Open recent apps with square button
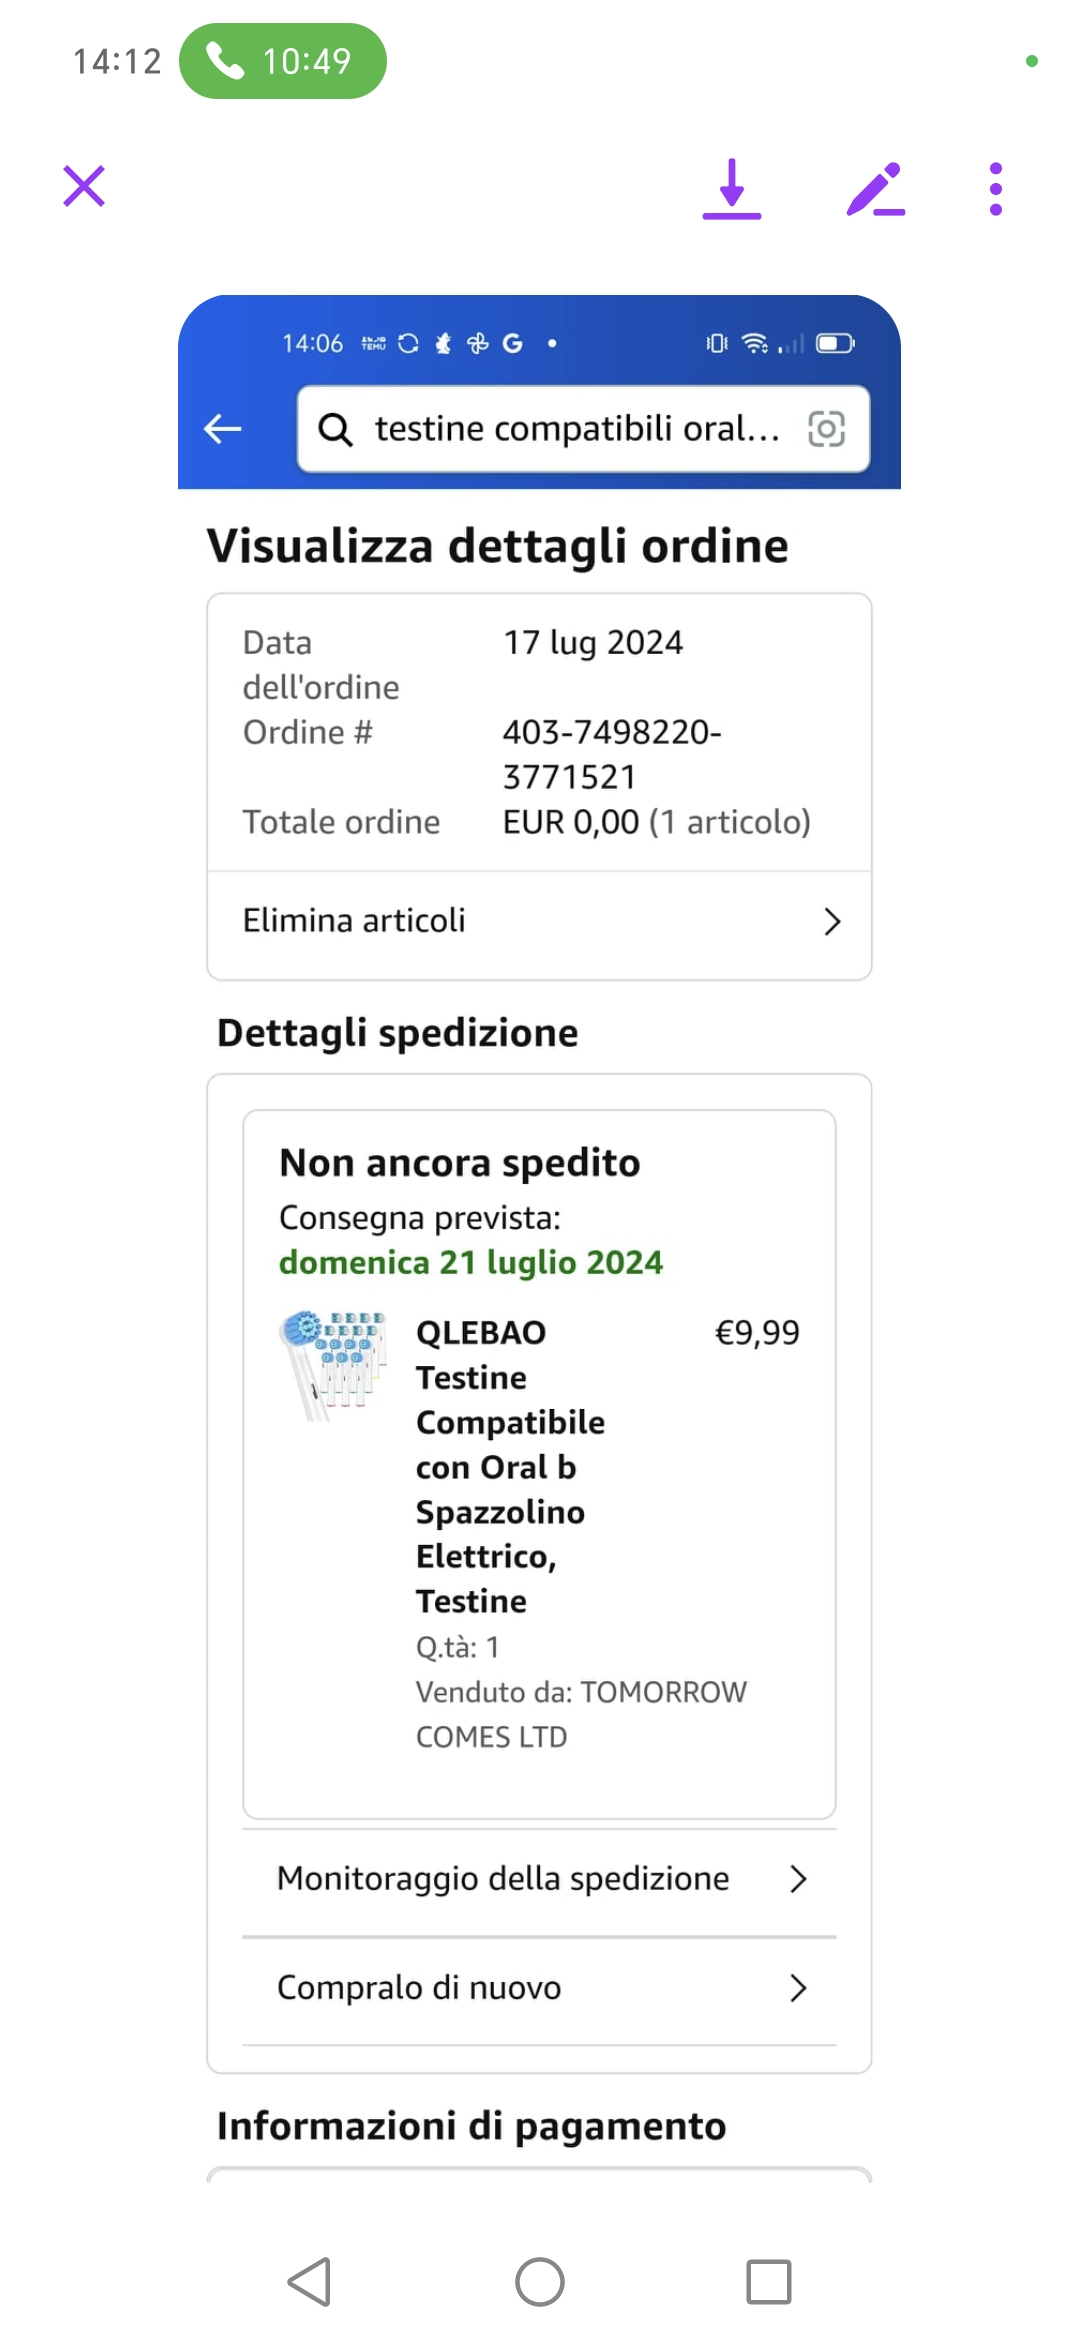 tap(768, 2282)
